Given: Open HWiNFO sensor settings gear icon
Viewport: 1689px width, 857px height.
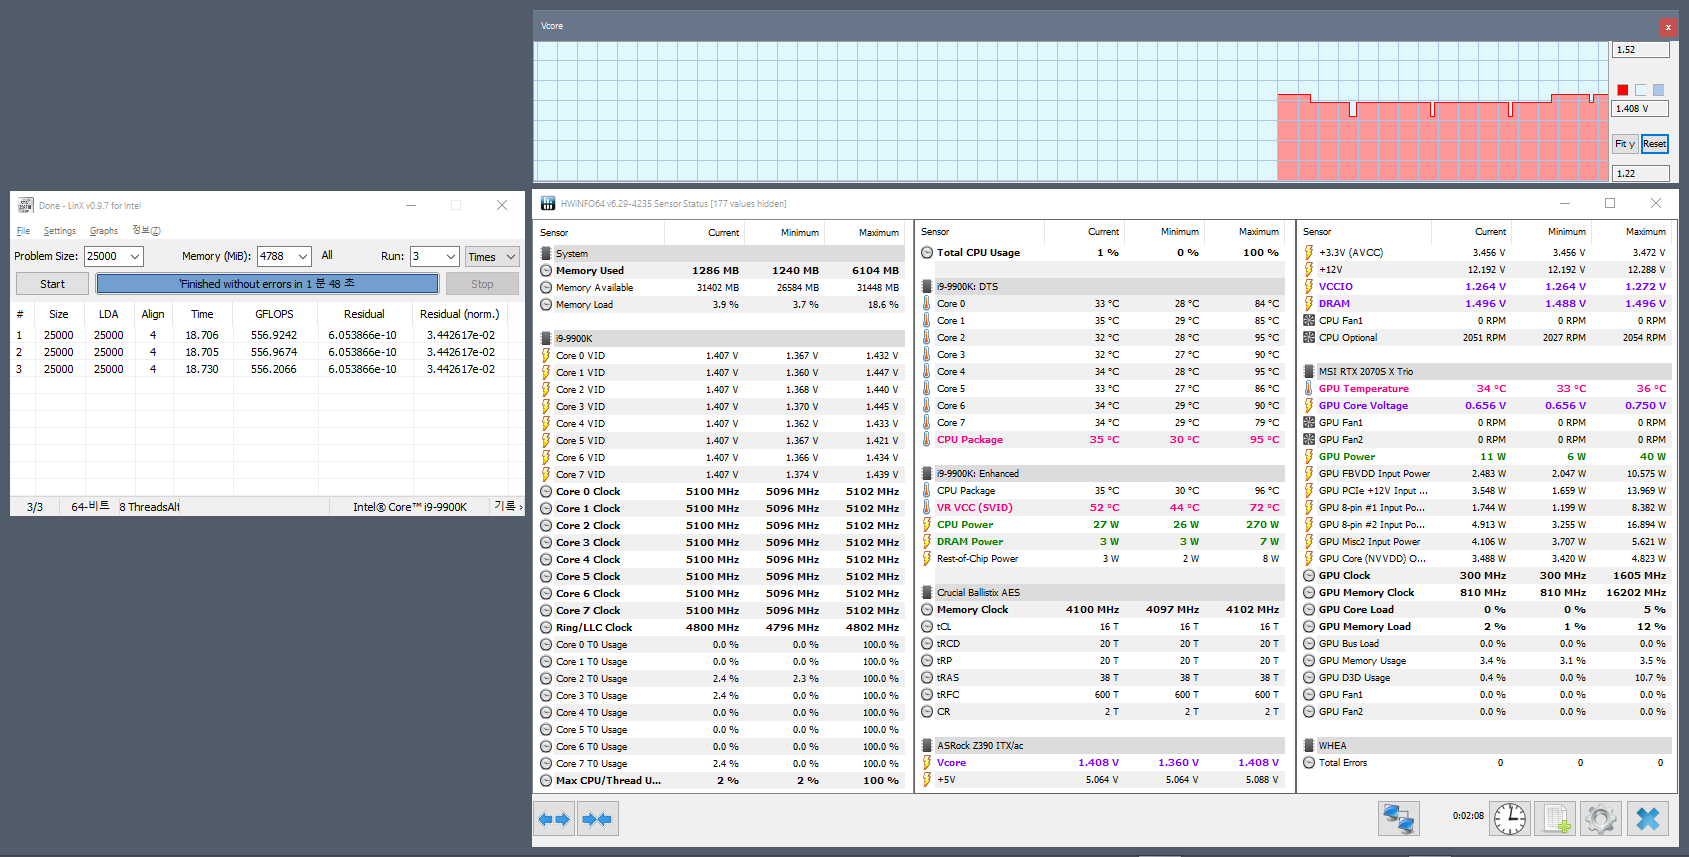Looking at the screenshot, I should coord(1600,819).
